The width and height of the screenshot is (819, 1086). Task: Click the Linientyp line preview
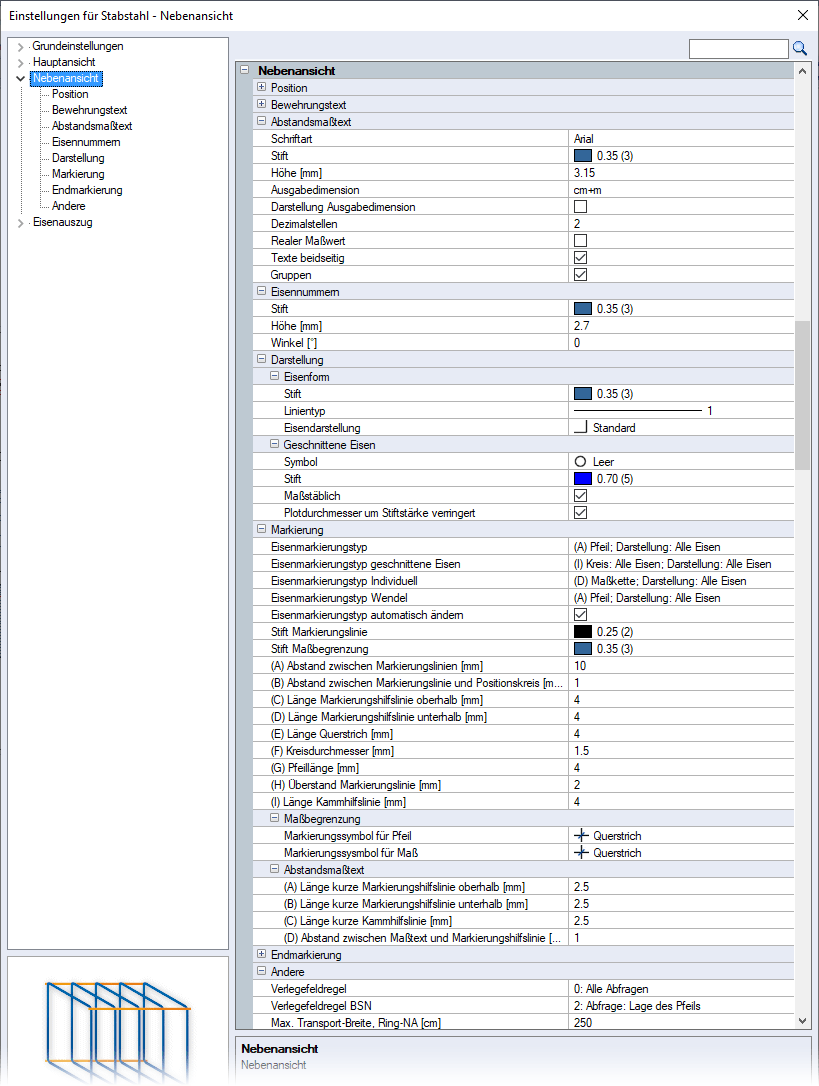(638, 411)
